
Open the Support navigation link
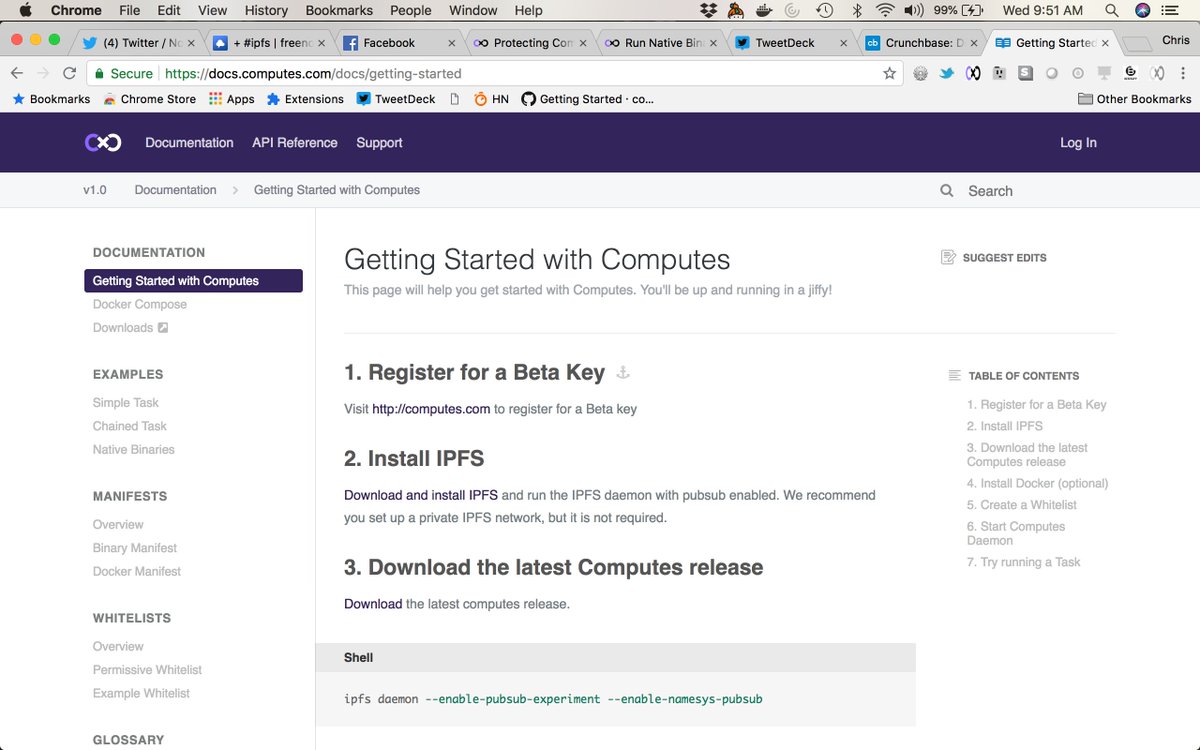[379, 143]
